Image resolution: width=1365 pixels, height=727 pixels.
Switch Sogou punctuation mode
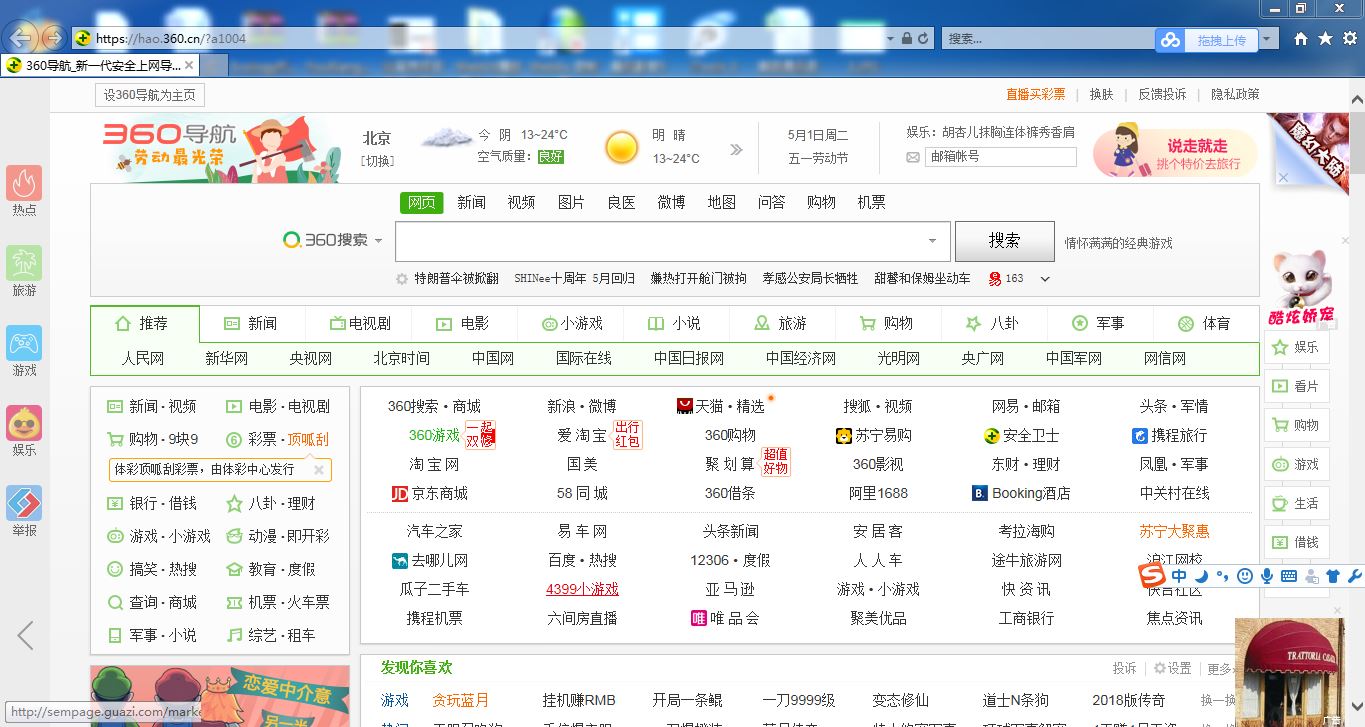tap(1223, 577)
